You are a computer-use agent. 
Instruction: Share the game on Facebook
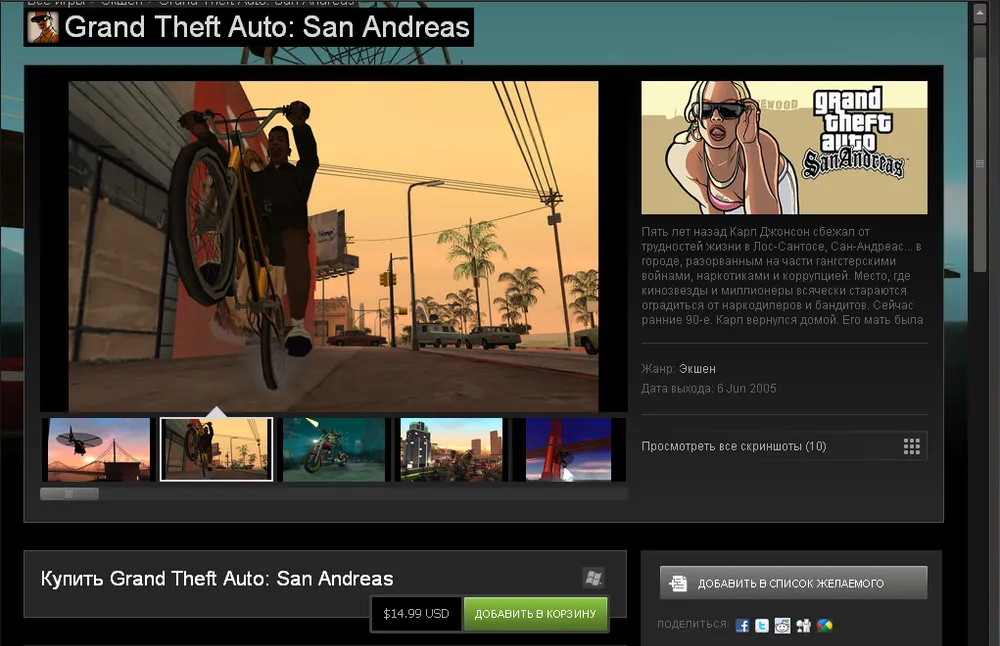point(742,626)
